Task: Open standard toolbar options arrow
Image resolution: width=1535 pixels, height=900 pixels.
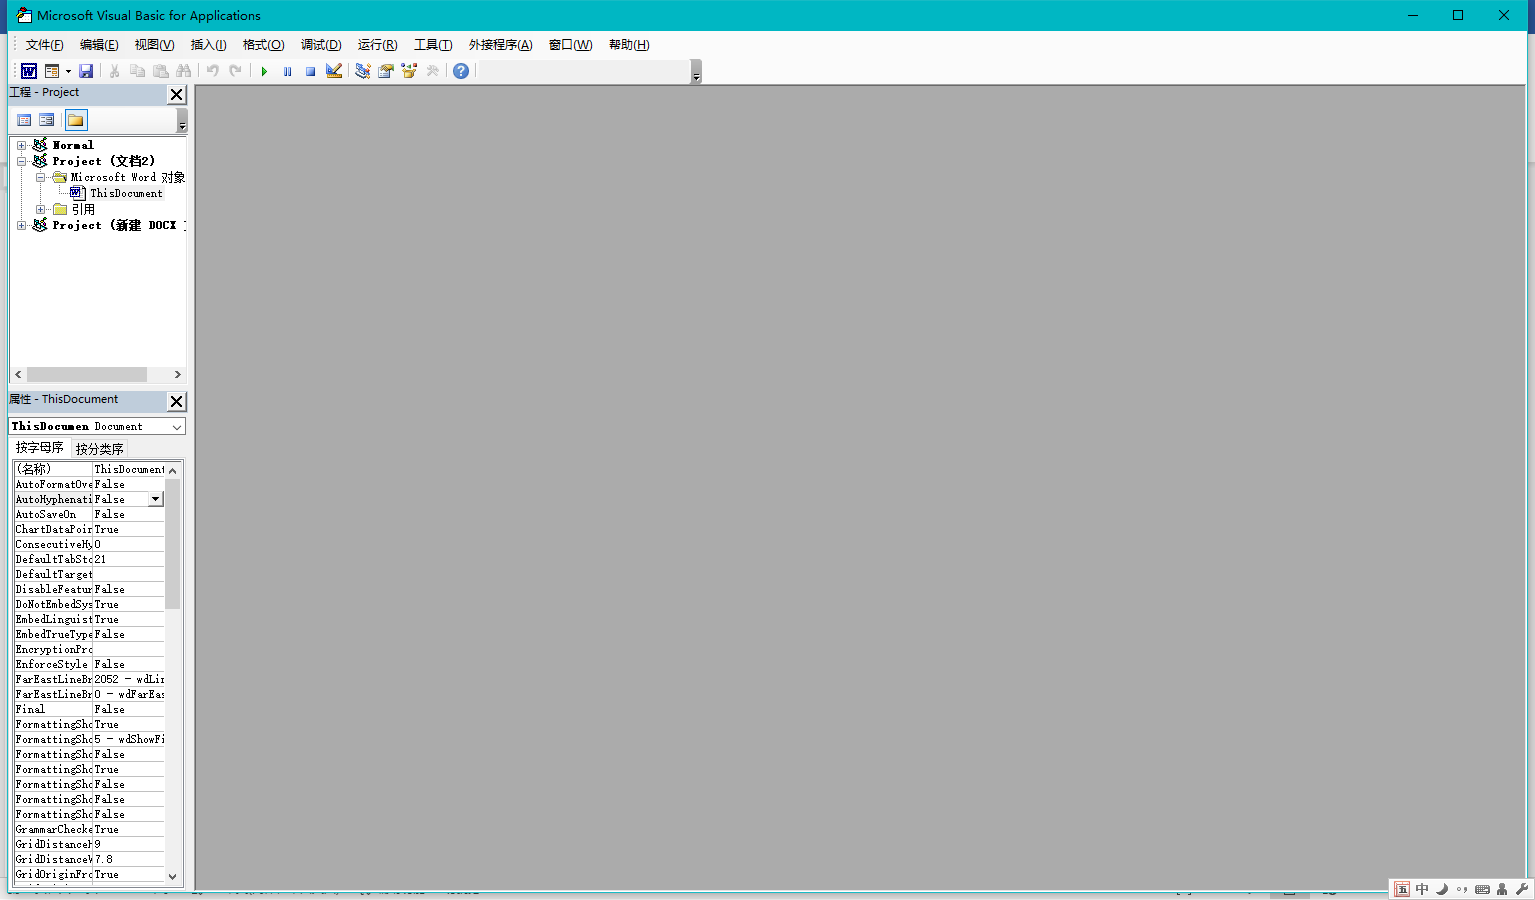Action: (x=696, y=72)
